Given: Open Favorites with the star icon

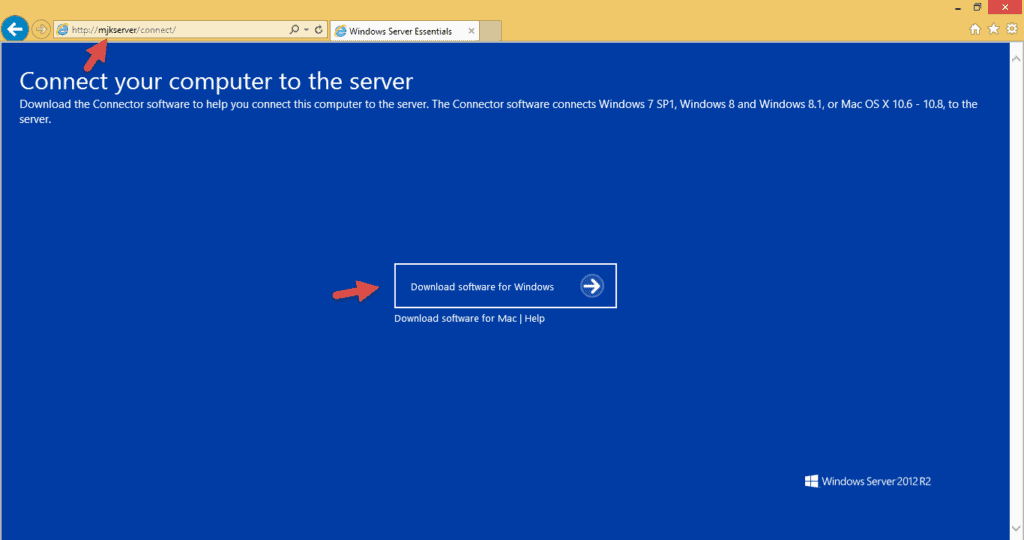Looking at the screenshot, I should click(993, 29).
